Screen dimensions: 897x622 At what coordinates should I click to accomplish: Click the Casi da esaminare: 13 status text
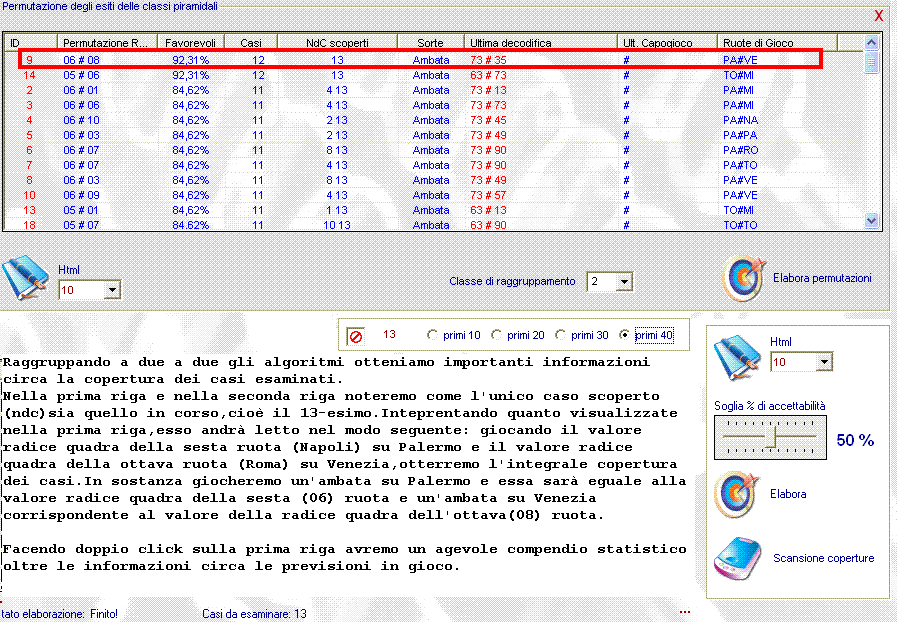pyautogui.click(x=254, y=614)
